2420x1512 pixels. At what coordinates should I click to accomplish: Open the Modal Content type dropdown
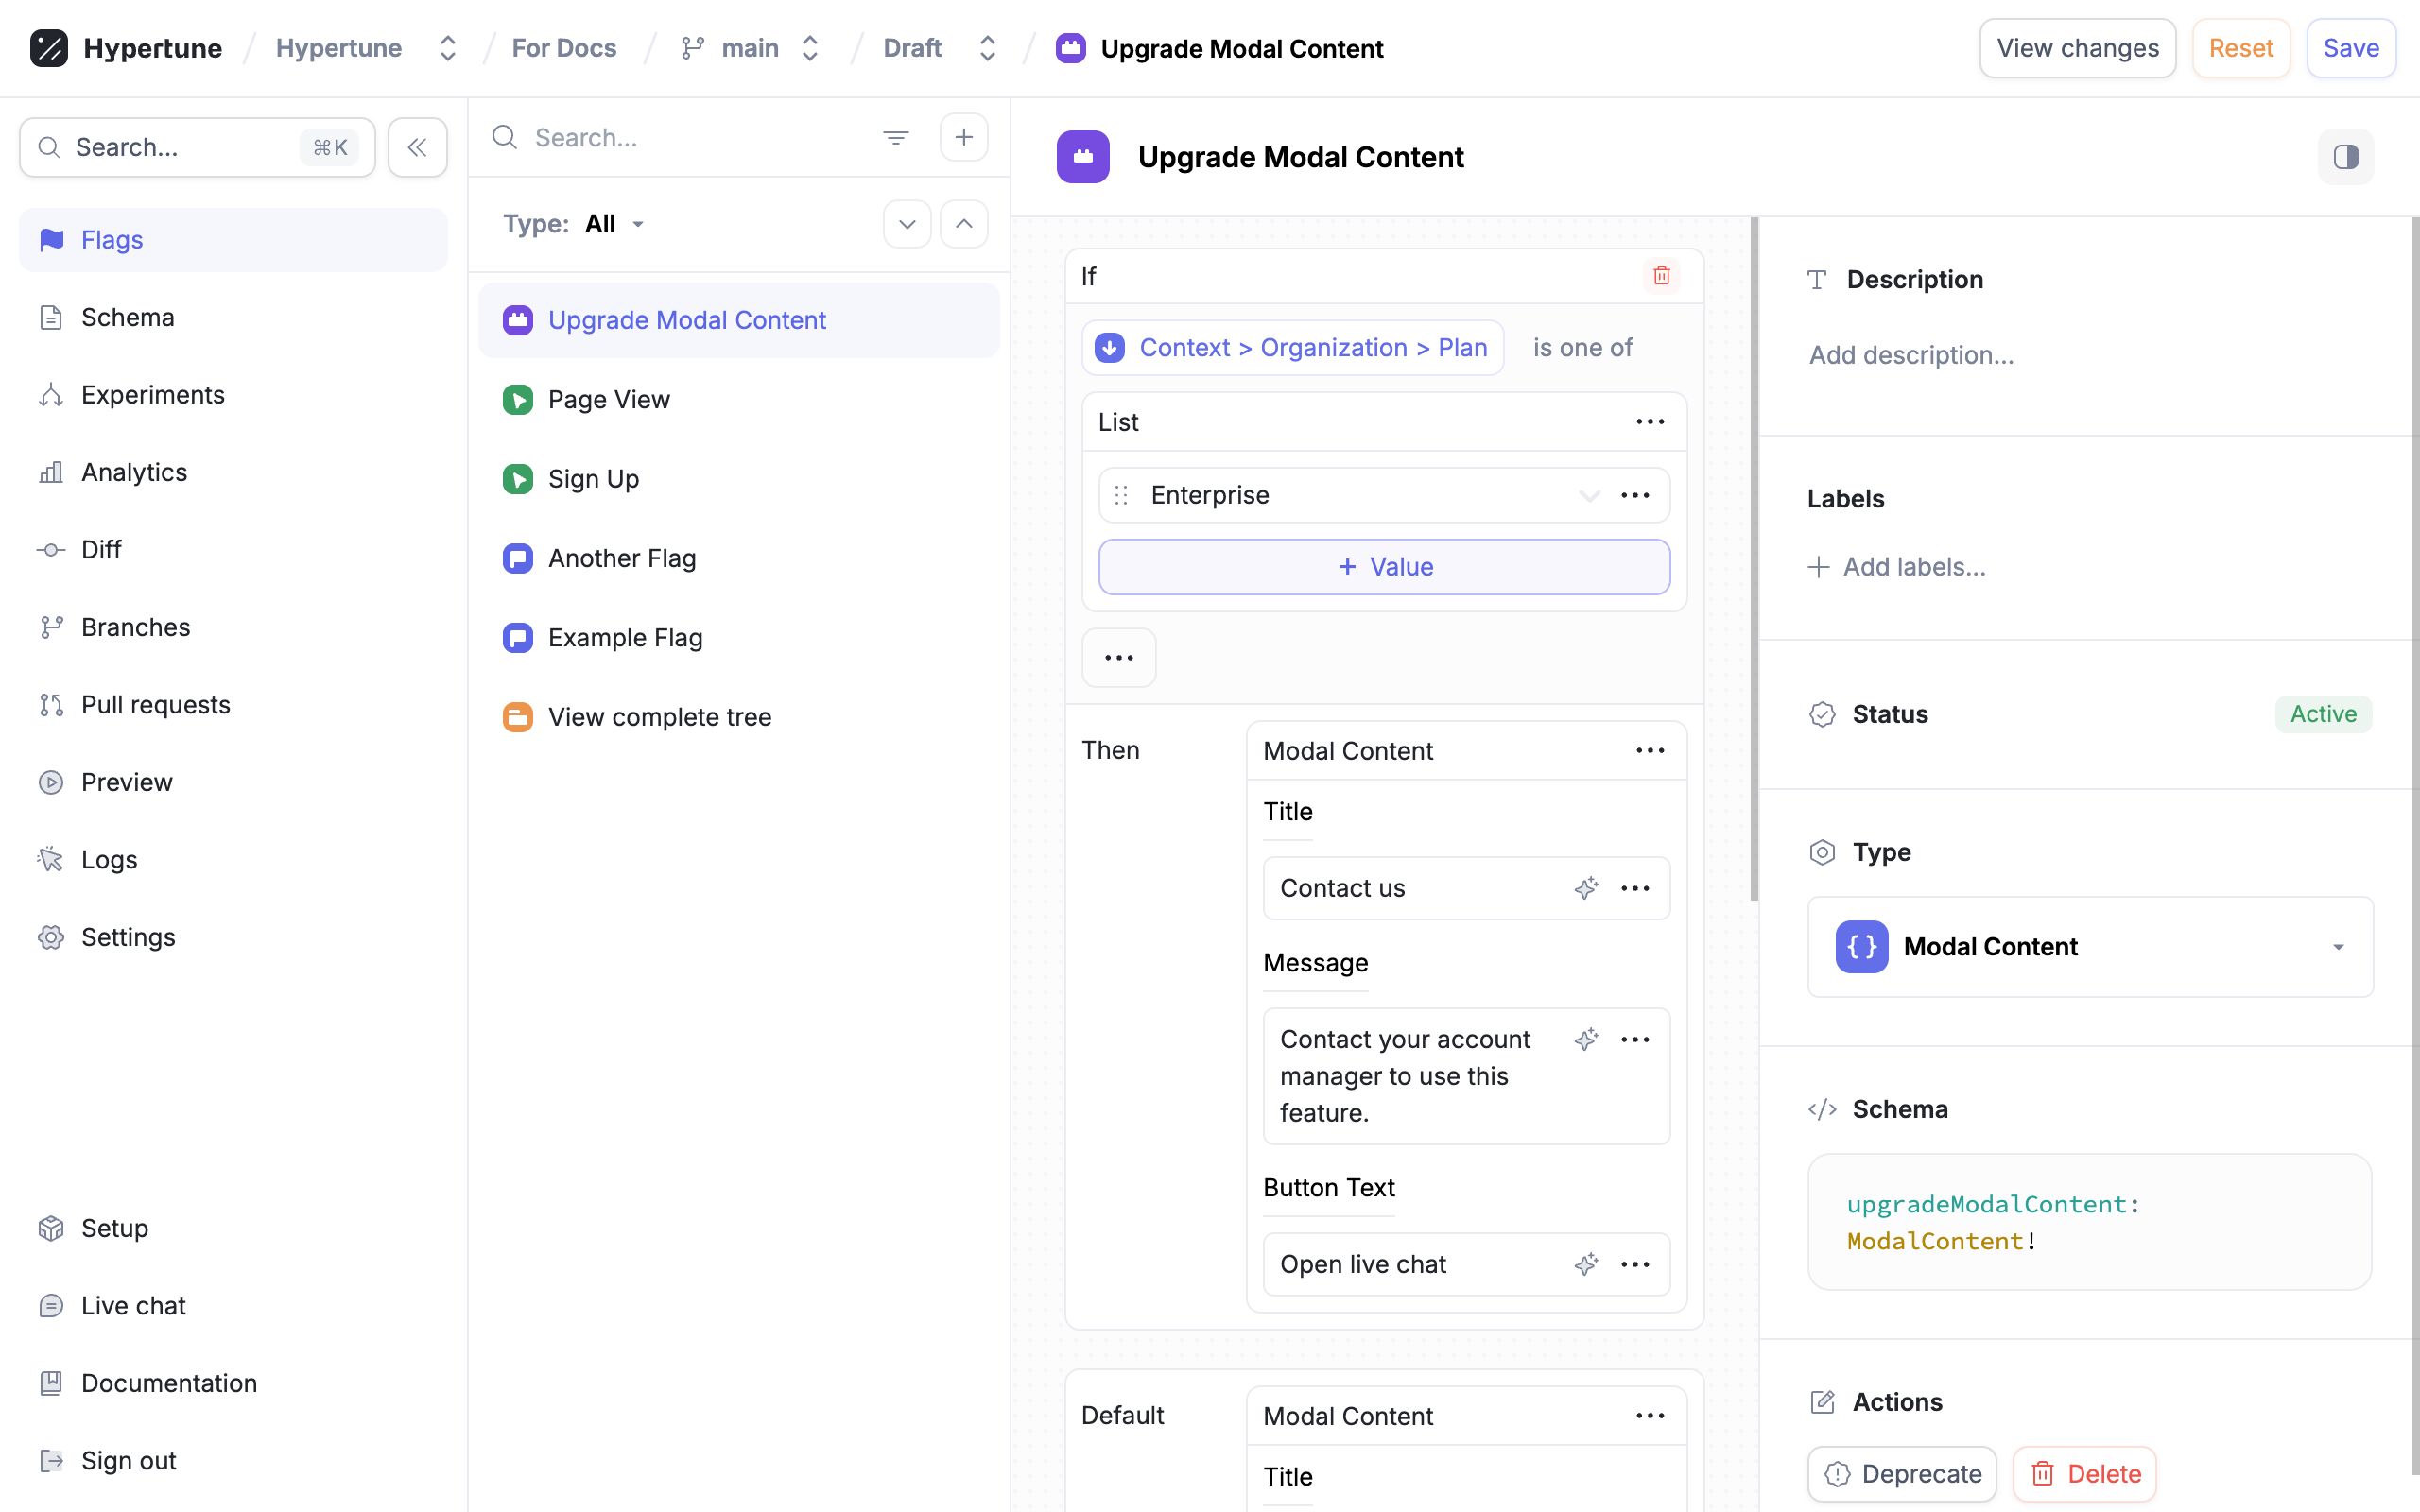pos(2090,946)
